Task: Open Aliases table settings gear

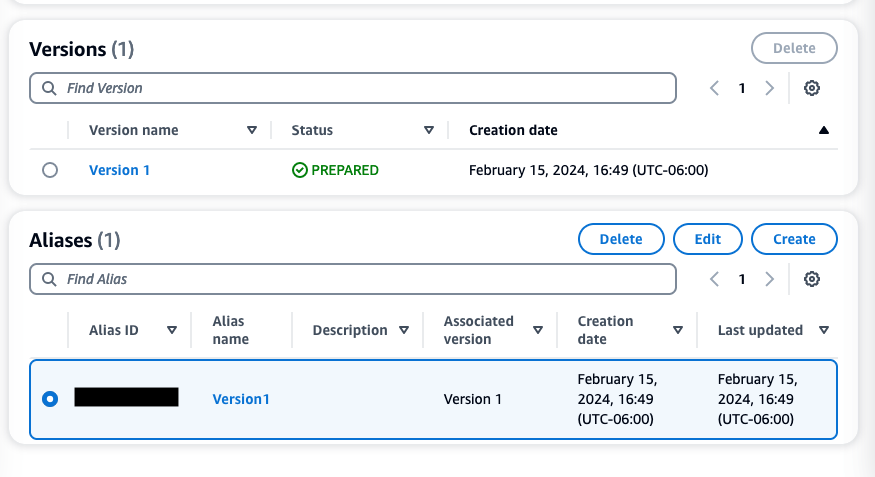Action: [x=812, y=279]
